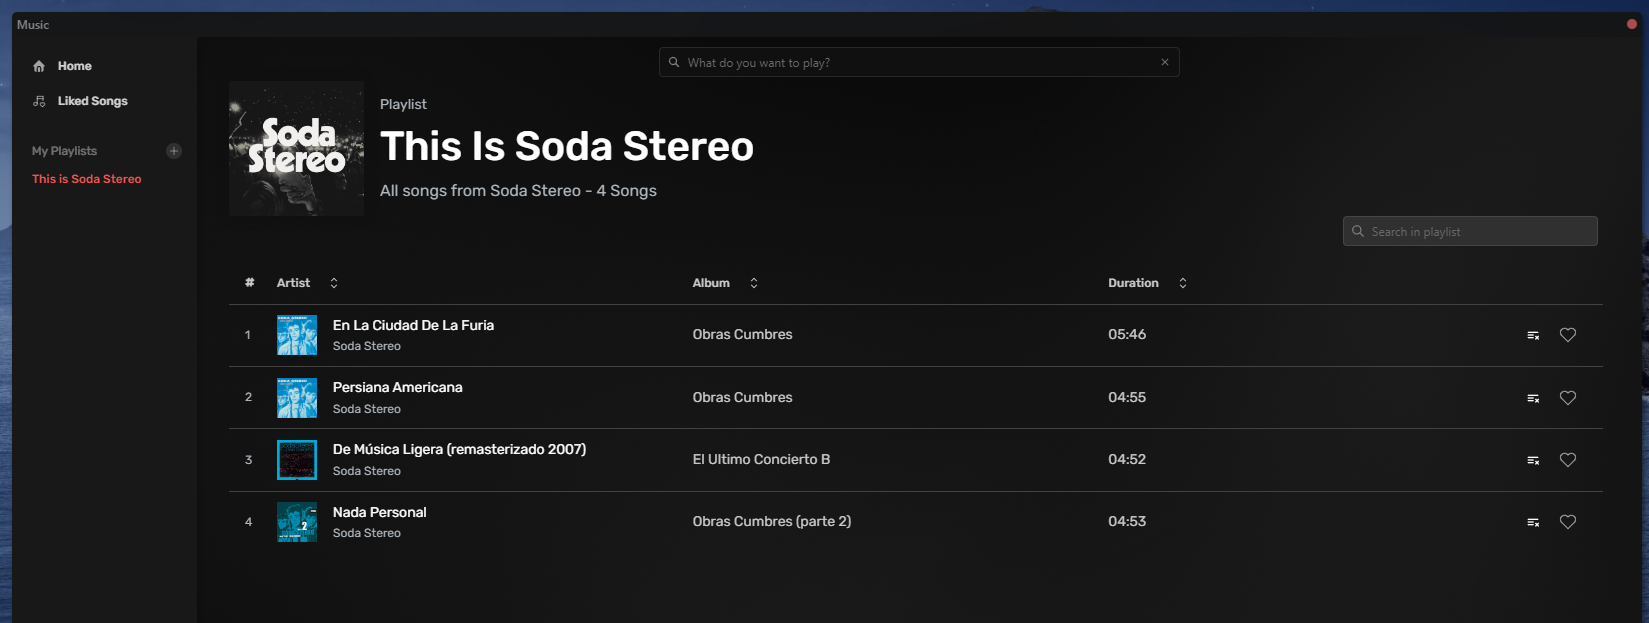Add De Música Ligera to queue
Viewport: 1649px width, 623px height.
[x=1532, y=460]
